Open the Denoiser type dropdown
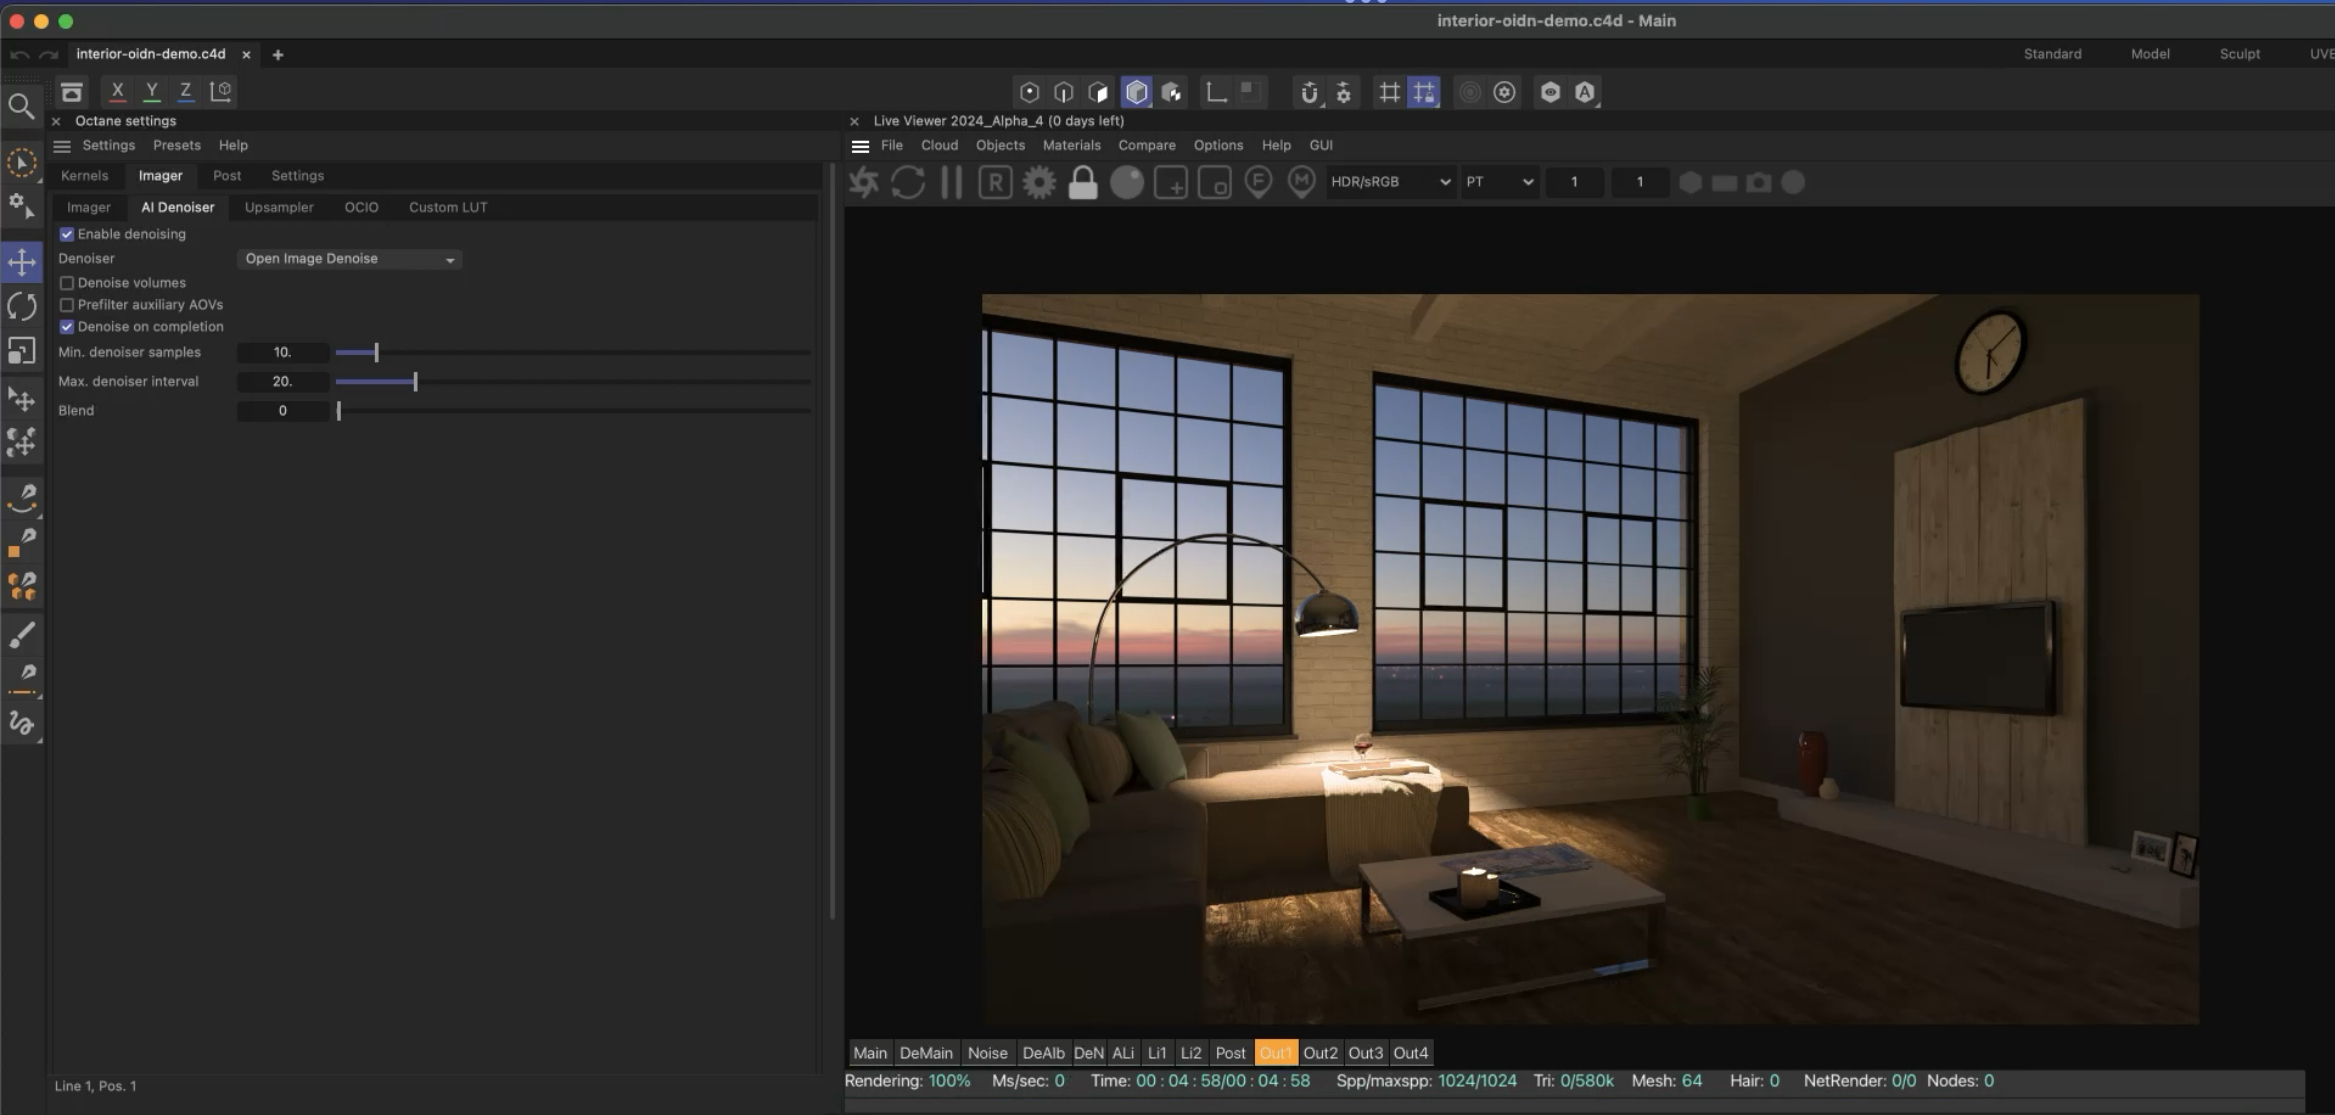The image size is (2335, 1115). click(x=349, y=259)
